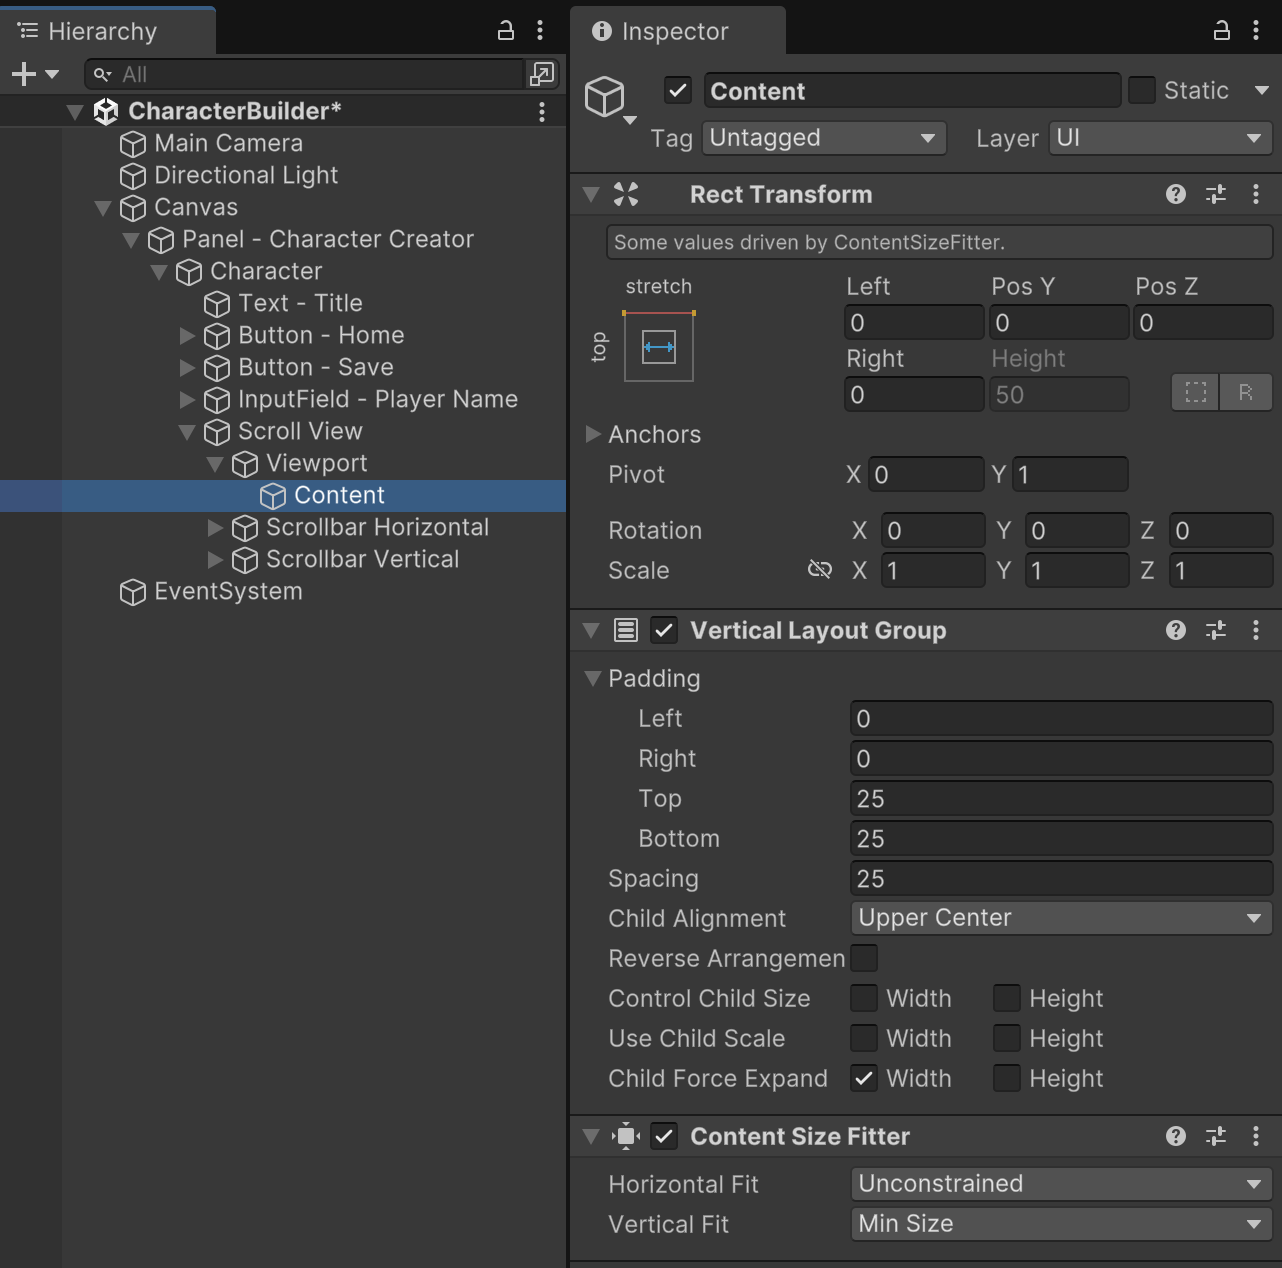Open the create object plus button
Image resolution: width=1282 pixels, height=1268 pixels.
pos(24,74)
